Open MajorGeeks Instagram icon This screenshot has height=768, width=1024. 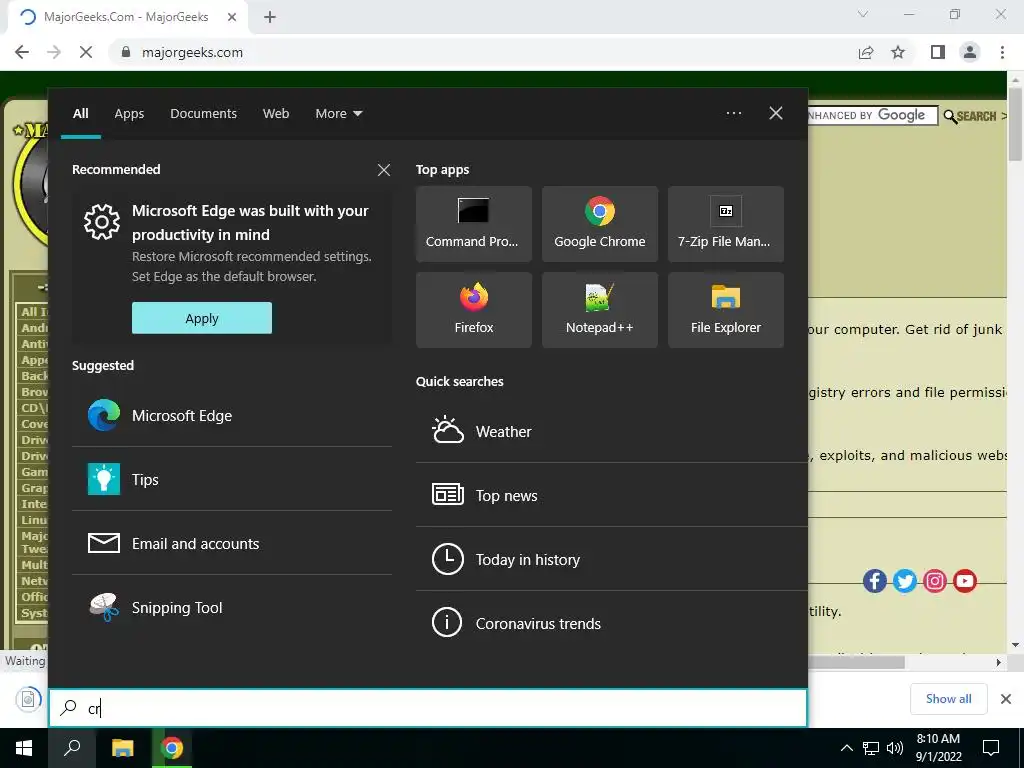click(935, 581)
